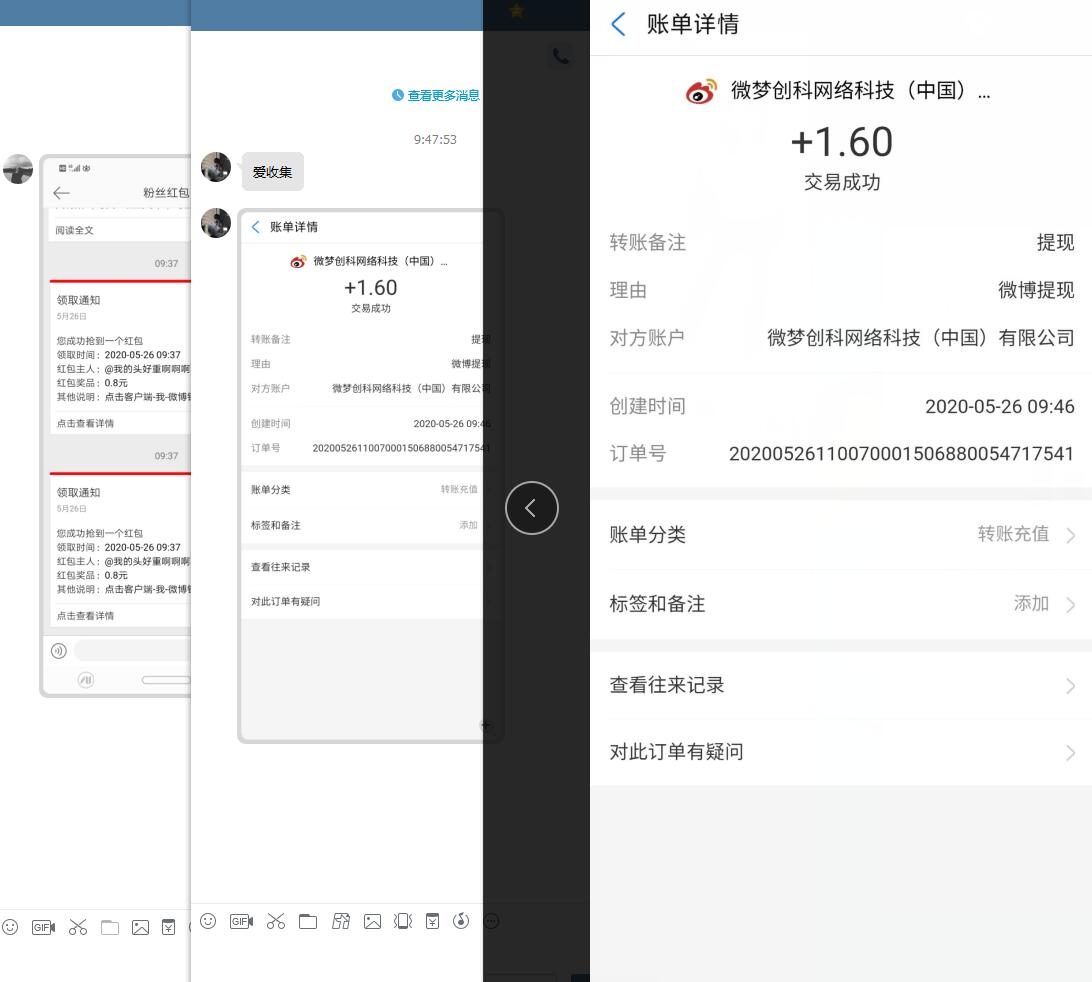This screenshot has width=1092, height=982.
Task: Click the Weibo logo in the chat thumbnail
Action: point(298,262)
